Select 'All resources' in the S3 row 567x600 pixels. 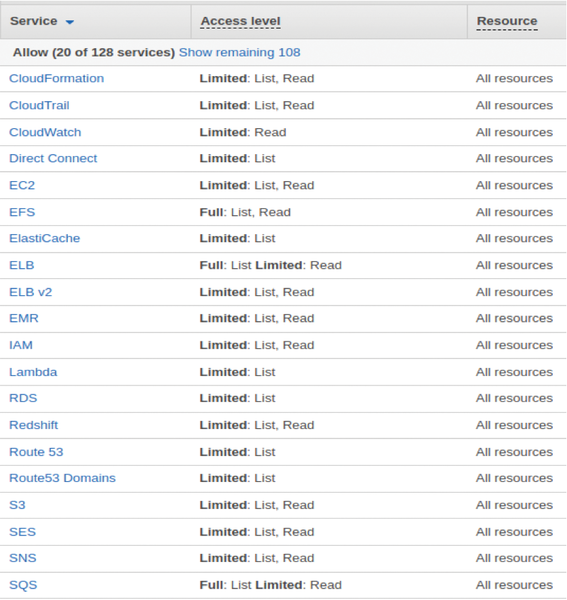click(x=514, y=505)
